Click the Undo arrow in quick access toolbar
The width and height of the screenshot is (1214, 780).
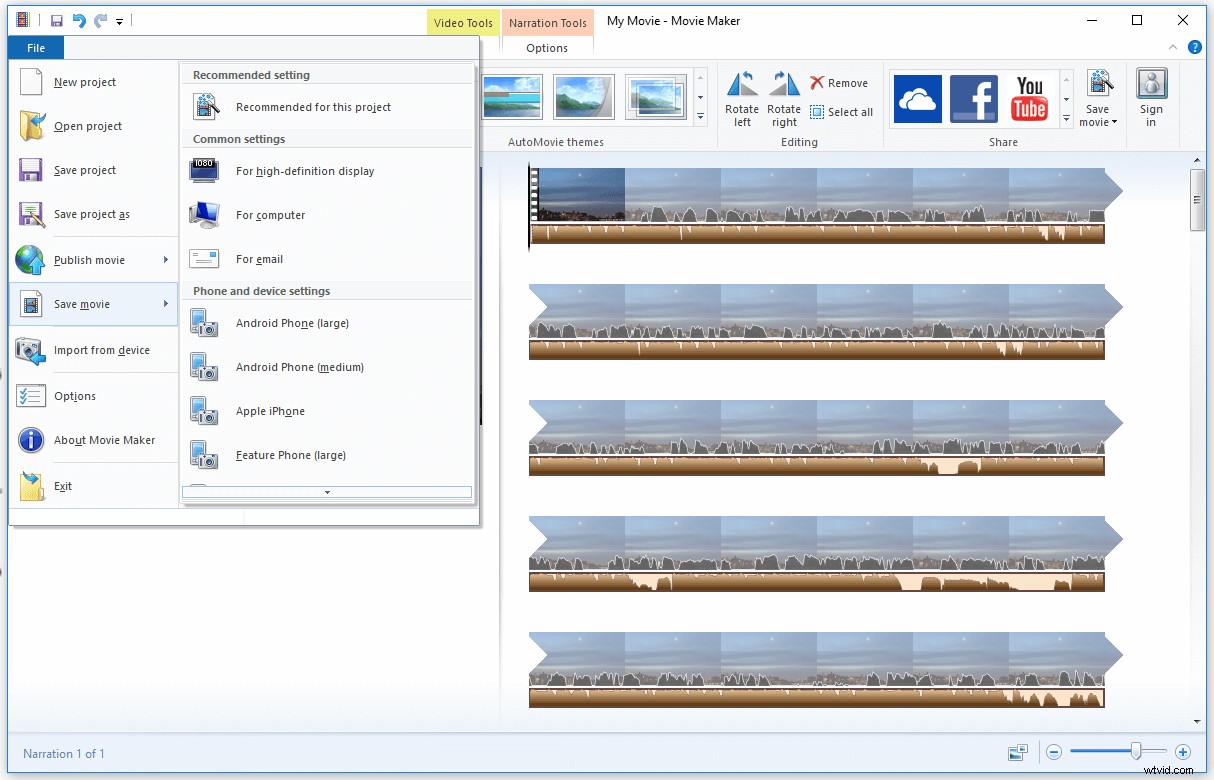78,19
